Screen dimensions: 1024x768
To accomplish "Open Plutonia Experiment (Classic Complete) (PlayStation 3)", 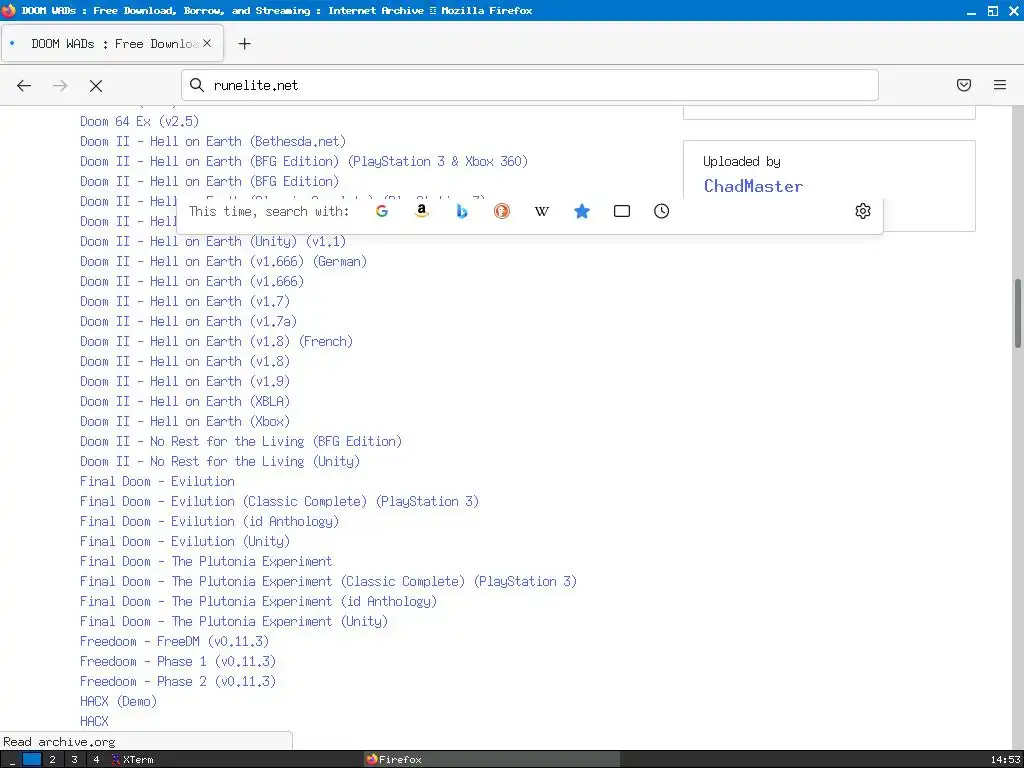I will pos(328,581).
